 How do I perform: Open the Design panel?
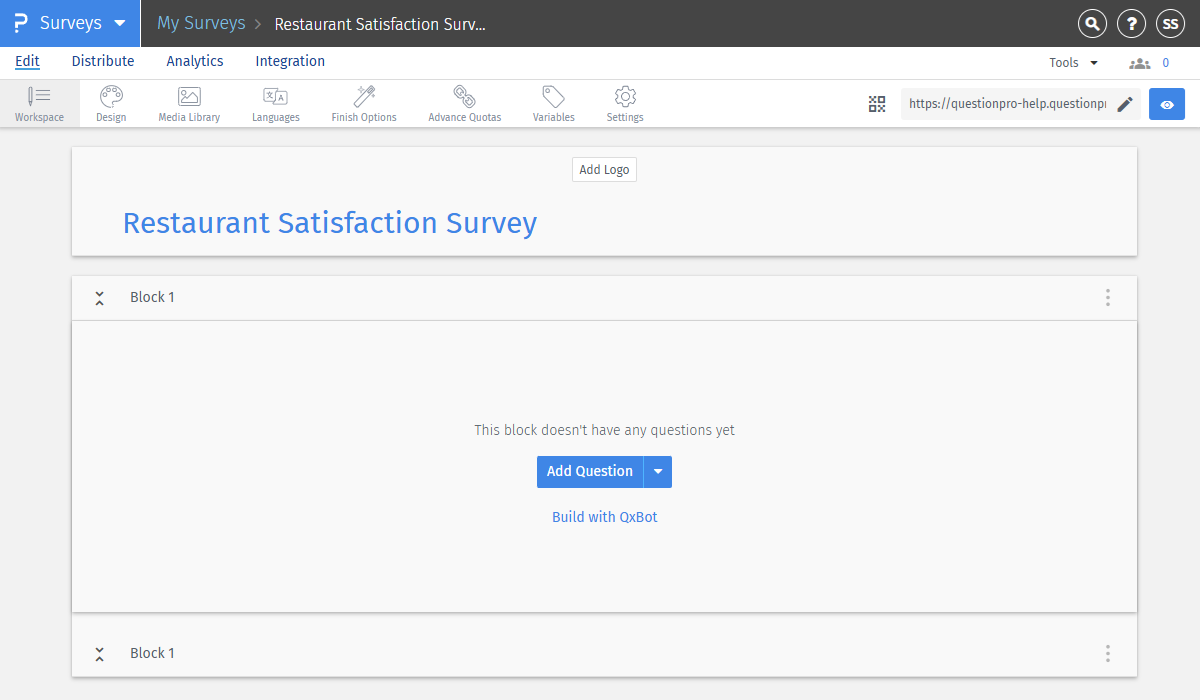click(110, 103)
